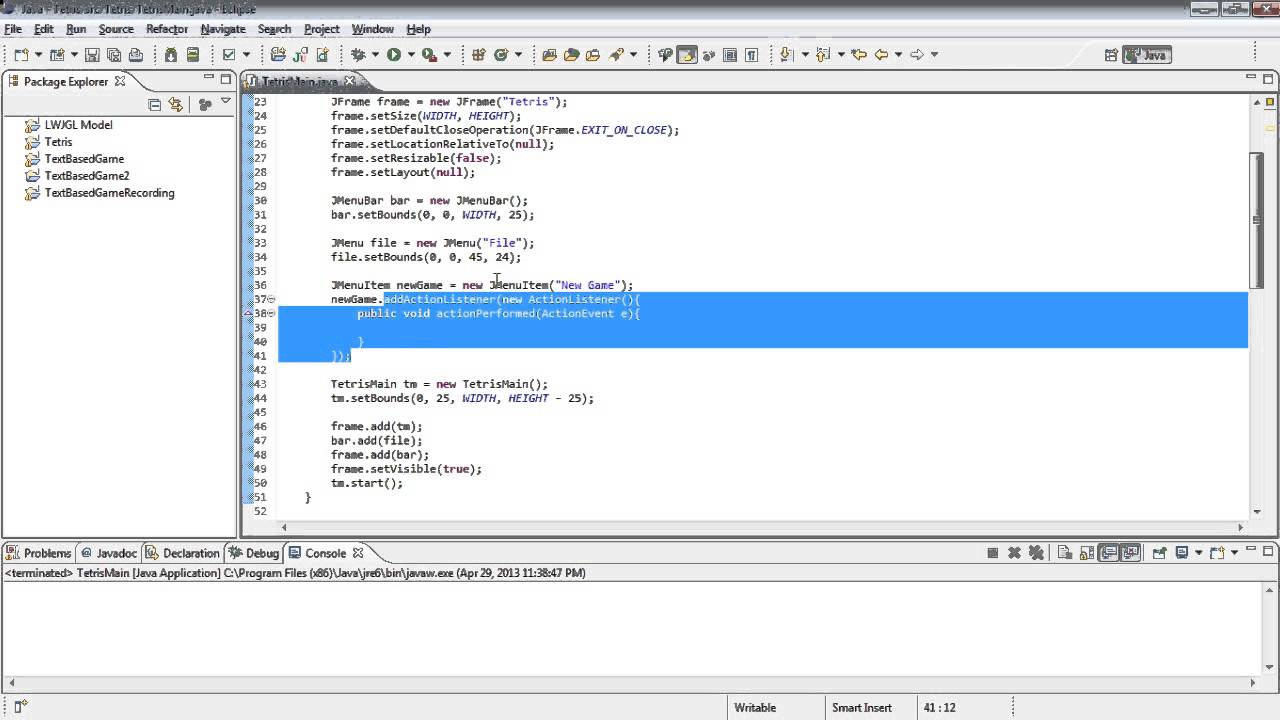Toggle Scroll Lock in Console toolbar

tap(1087, 552)
